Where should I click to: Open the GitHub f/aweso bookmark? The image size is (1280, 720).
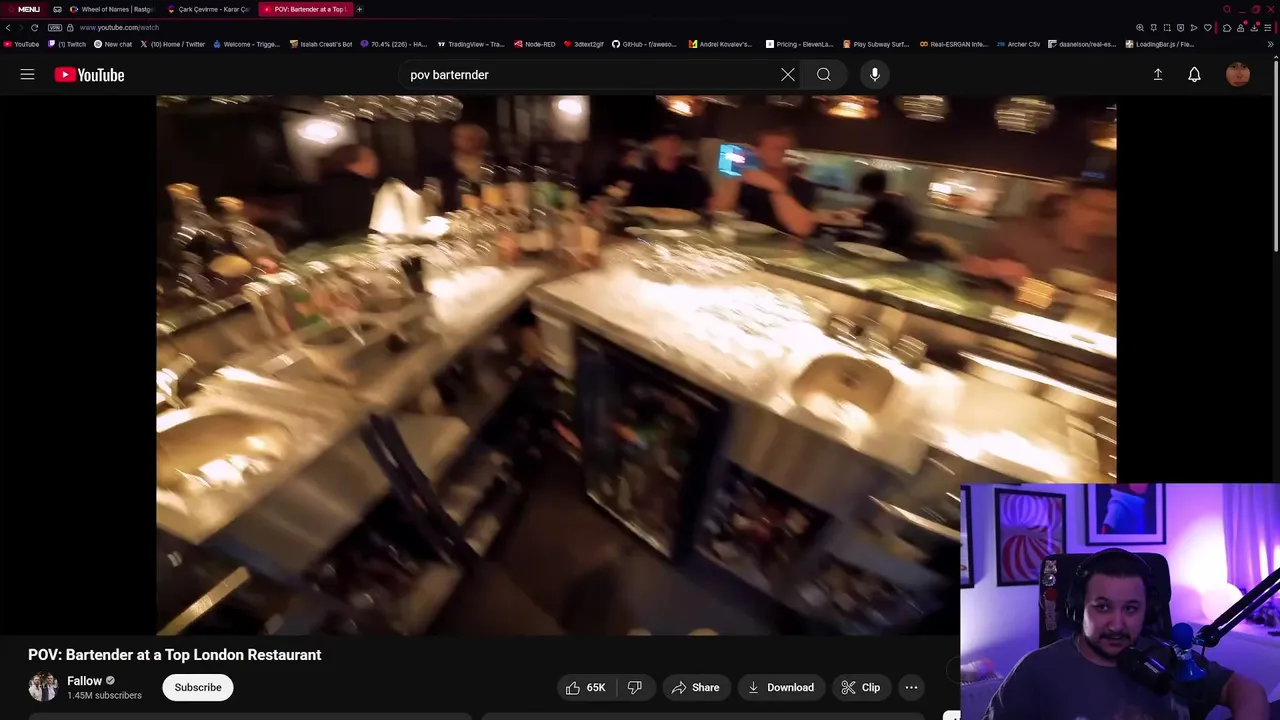click(644, 44)
